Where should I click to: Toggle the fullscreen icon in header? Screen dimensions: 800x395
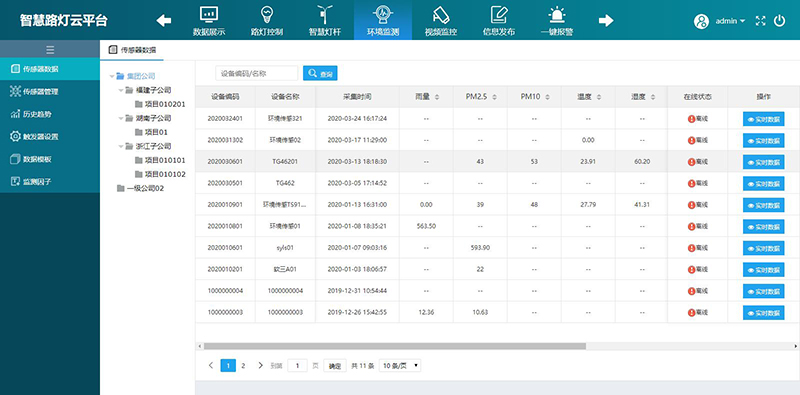click(x=761, y=21)
